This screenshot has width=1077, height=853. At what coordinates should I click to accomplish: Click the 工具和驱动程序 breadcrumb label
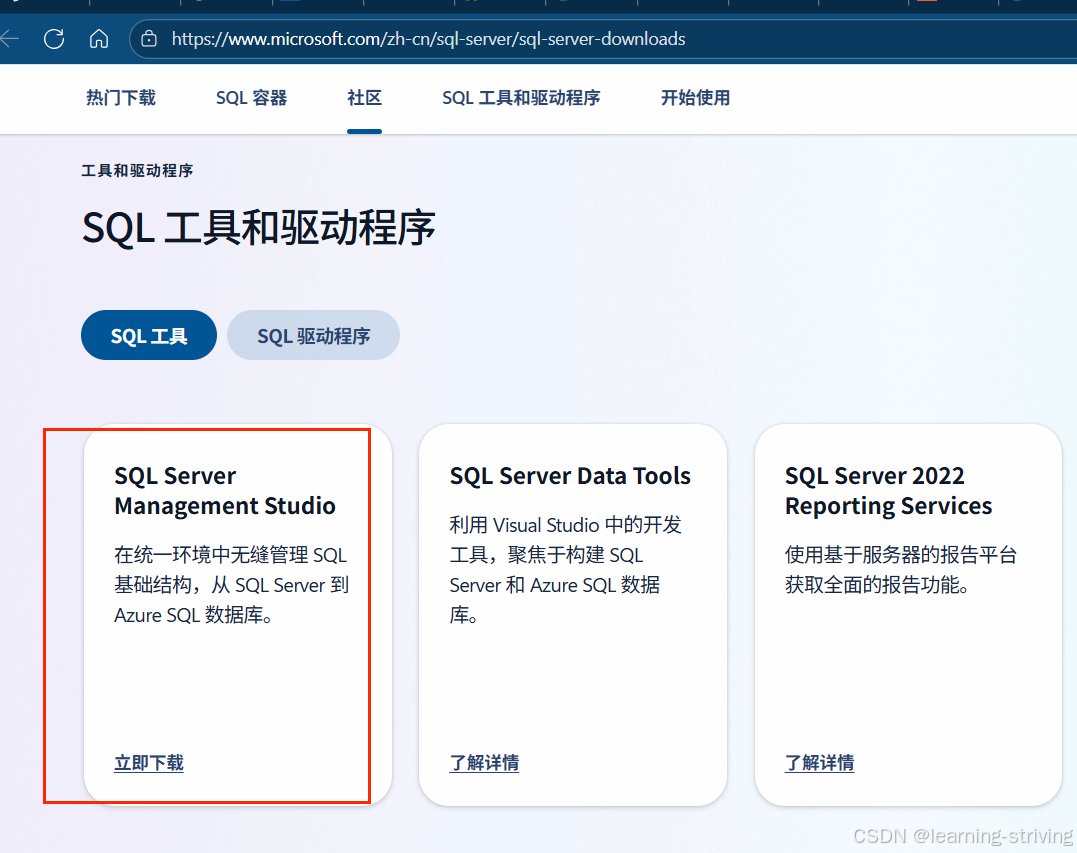click(137, 170)
